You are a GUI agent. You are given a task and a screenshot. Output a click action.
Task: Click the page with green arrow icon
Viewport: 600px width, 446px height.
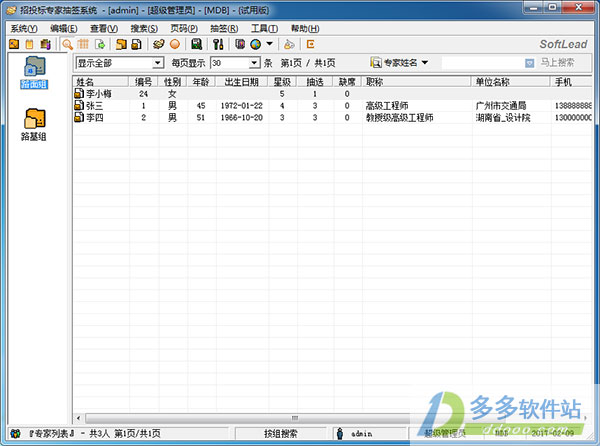tap(100, 44)
